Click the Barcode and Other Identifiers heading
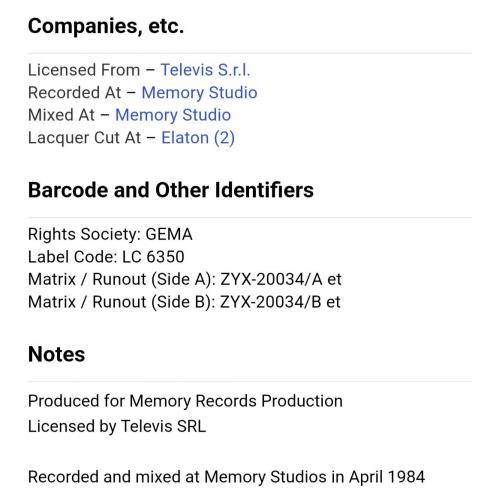Viewport: 500px width, 500px height. [171, 190]
